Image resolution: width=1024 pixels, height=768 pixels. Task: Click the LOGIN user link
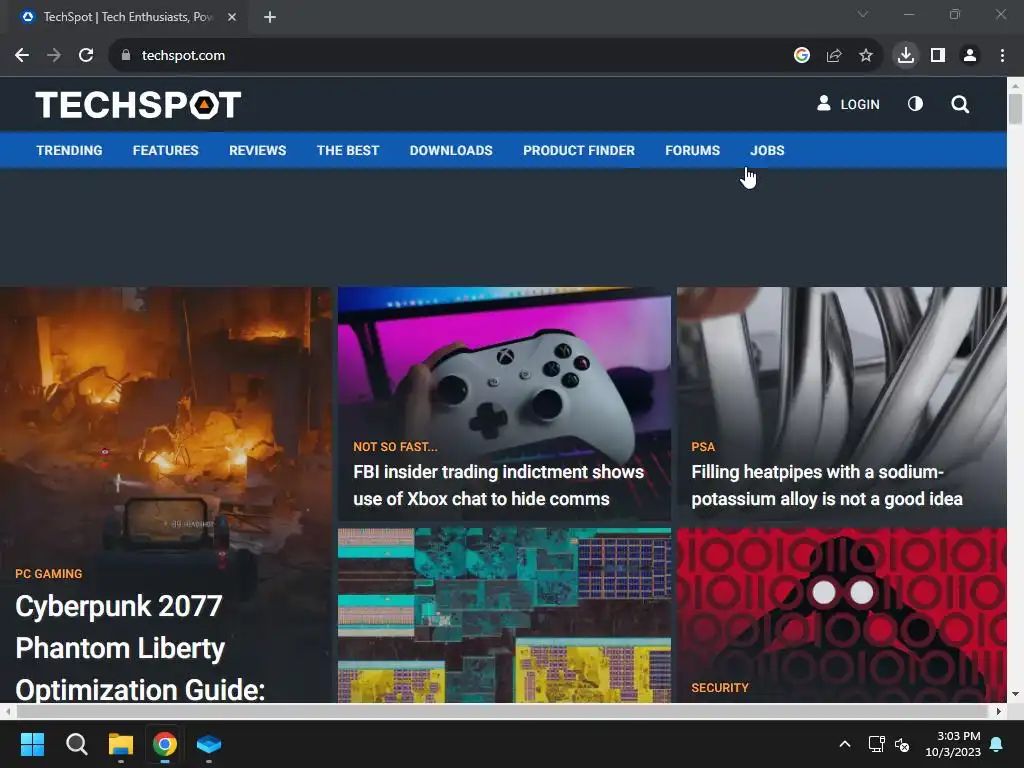[x=848, y=104]
